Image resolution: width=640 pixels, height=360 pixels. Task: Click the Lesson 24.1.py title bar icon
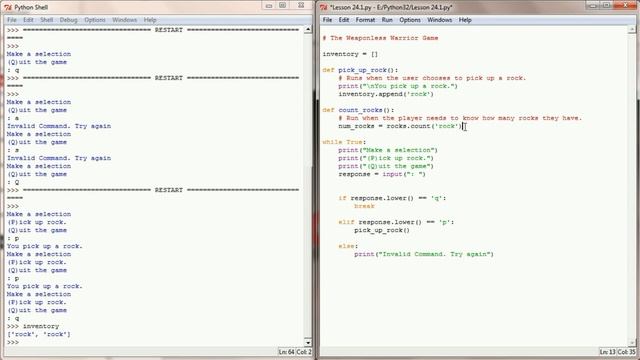click(323, 7)
